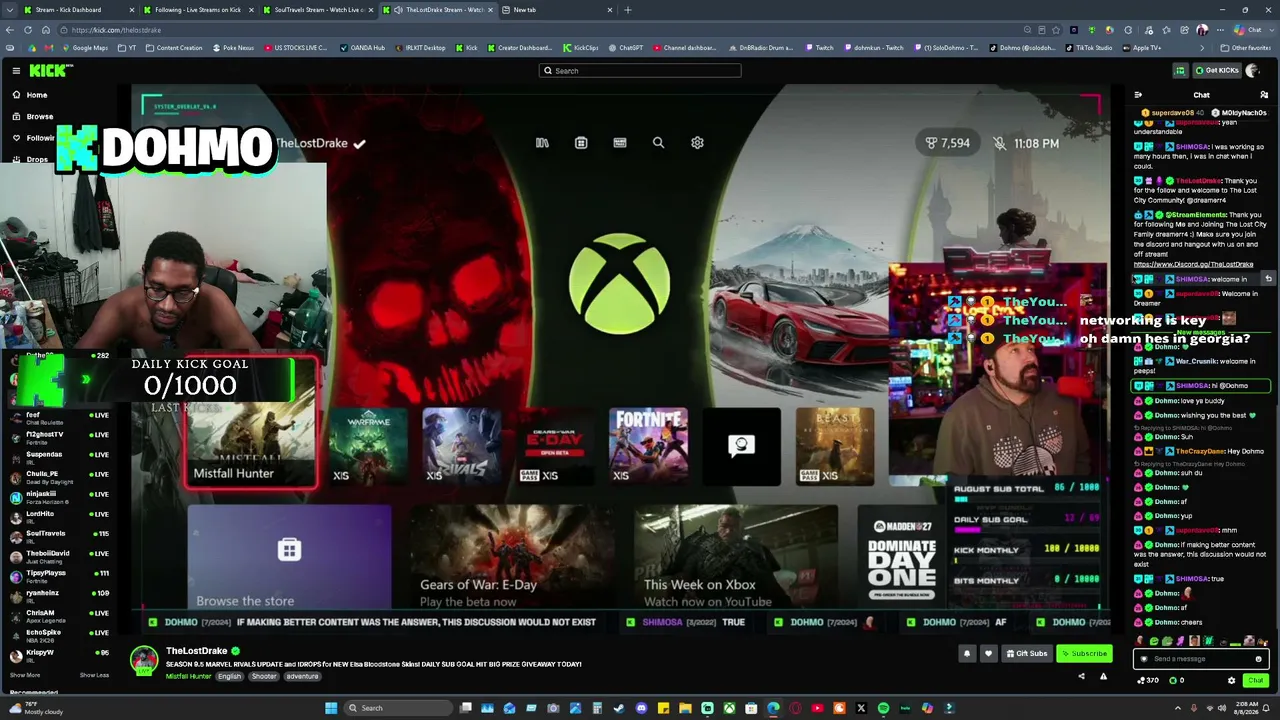Viewport: 1280px width, 720px height.
Task: Open the browser profile avatar
Action: click(x=1202, y=30)
